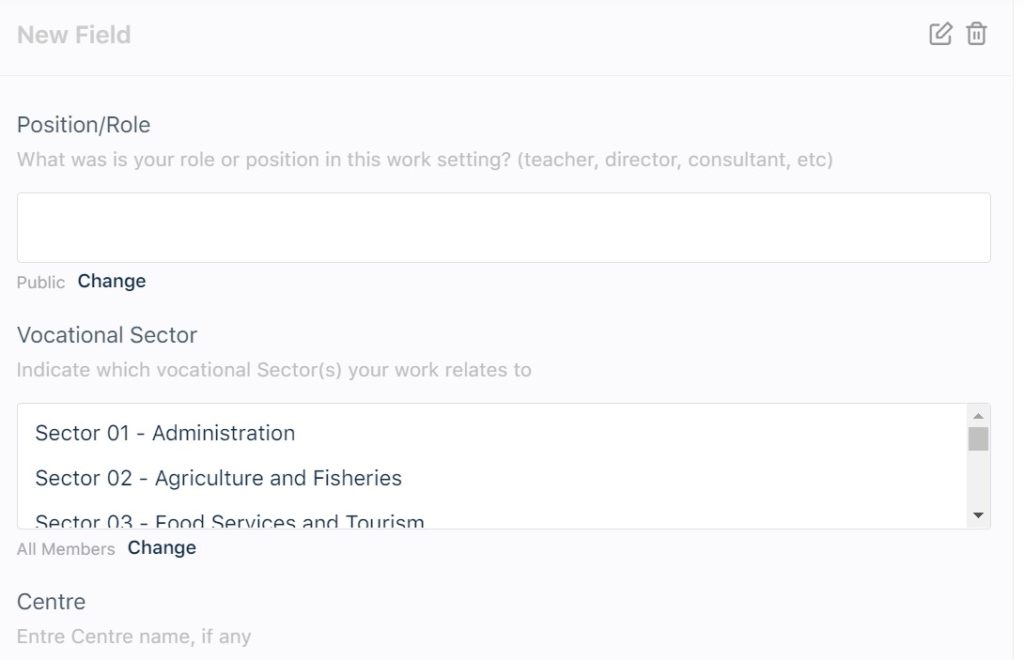Image resolution: width=1024 pixels, height=660 pixels.
Task: Click the Centre field label
Action: tap(51, 602)
